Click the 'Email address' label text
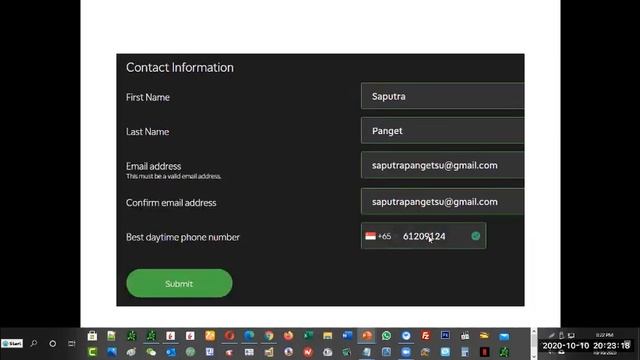The height and width of the screenshot is (360, 640). tap(153, 166)
